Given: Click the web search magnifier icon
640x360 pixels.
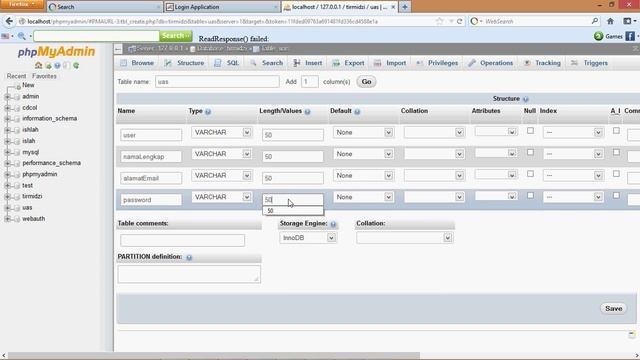Looking at the screenshot, I should [x=595, y=21].
